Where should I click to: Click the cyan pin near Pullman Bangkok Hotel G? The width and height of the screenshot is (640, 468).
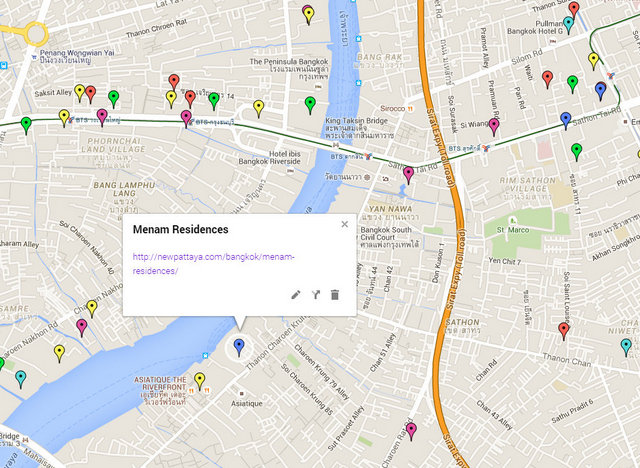[568, 25]
